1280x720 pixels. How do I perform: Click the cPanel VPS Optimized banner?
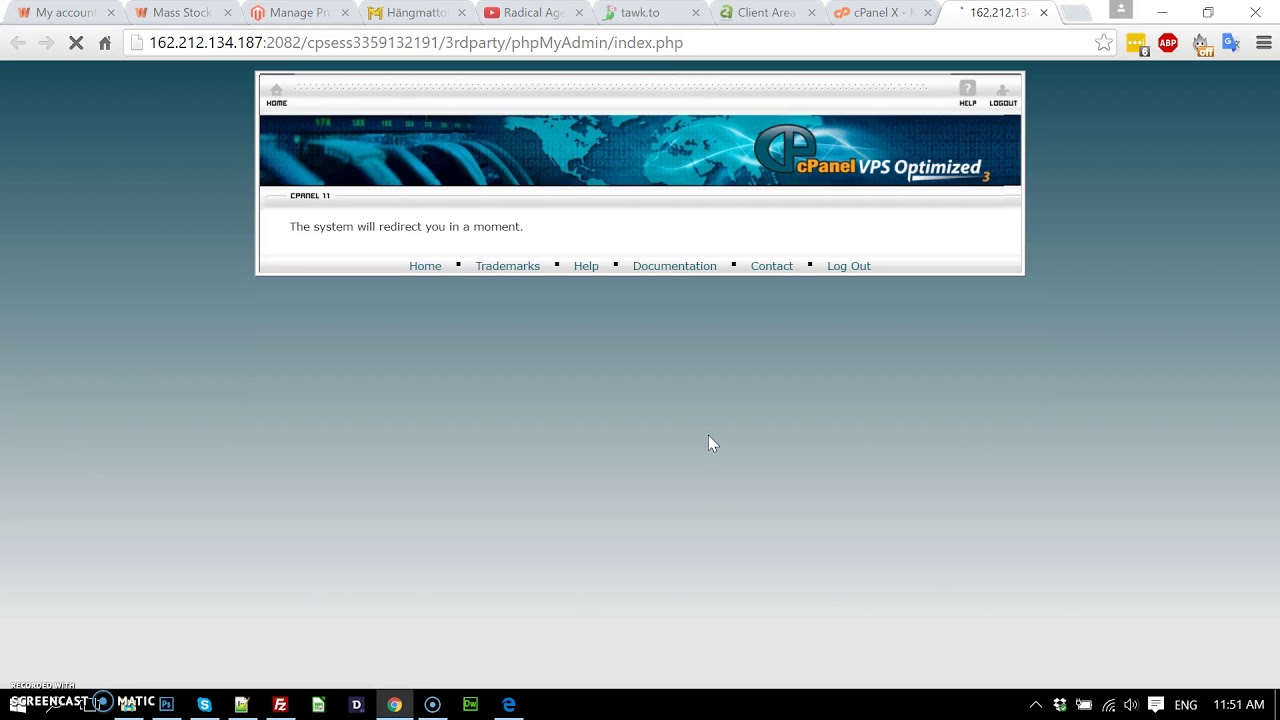[x=640, y=150]
